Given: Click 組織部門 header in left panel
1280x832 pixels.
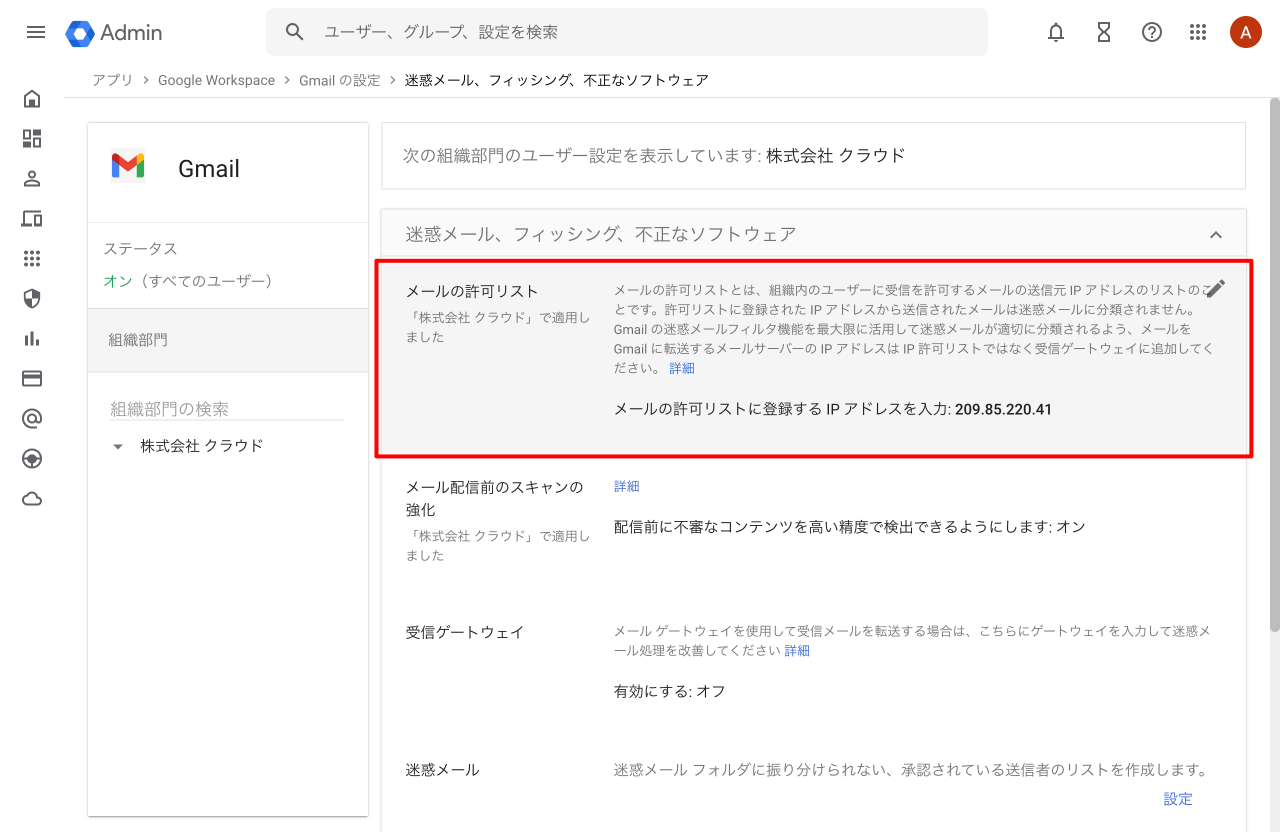Looking at the screenshot, I should point(228,340).
